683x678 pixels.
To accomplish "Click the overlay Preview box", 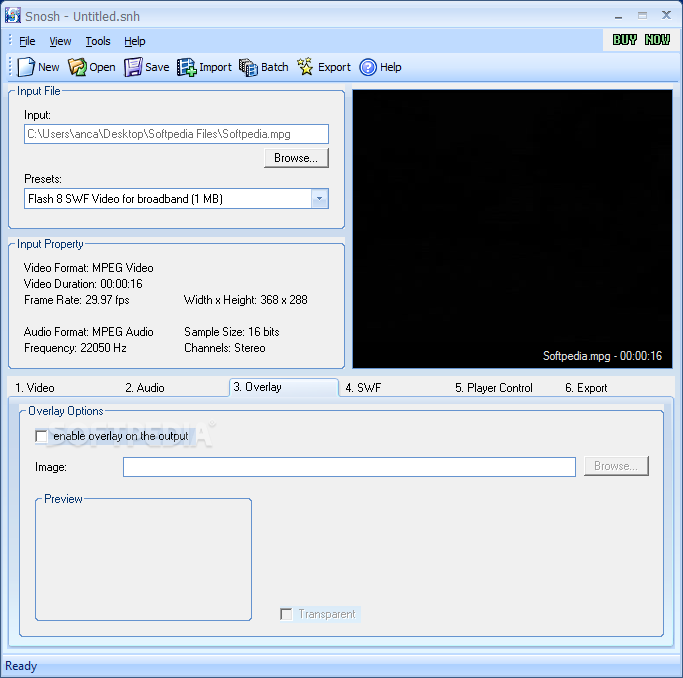I will [143, 560].
